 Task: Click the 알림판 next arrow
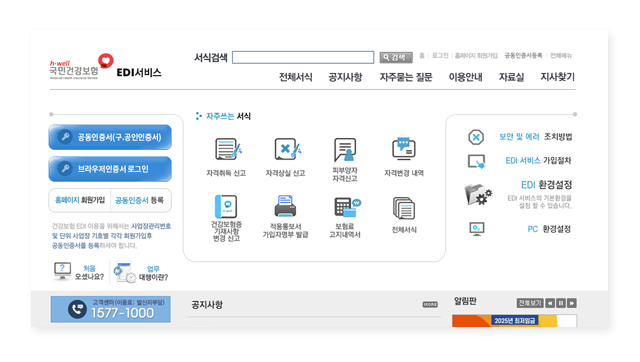[572, 303]
